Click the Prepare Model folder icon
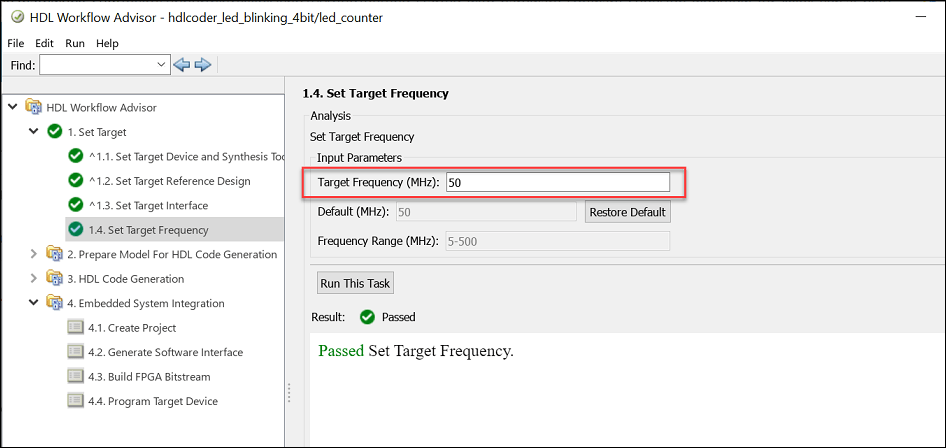The image size is (946, 448). click(55, 254)
